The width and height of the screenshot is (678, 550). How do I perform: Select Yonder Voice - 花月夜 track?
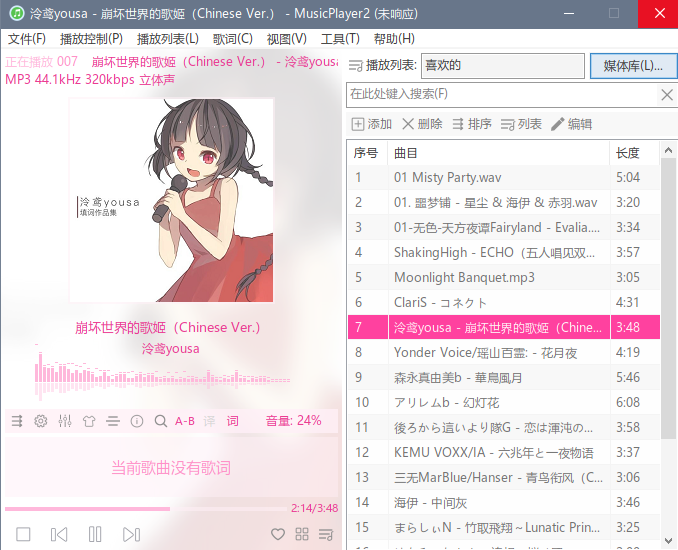click(504, 352)
